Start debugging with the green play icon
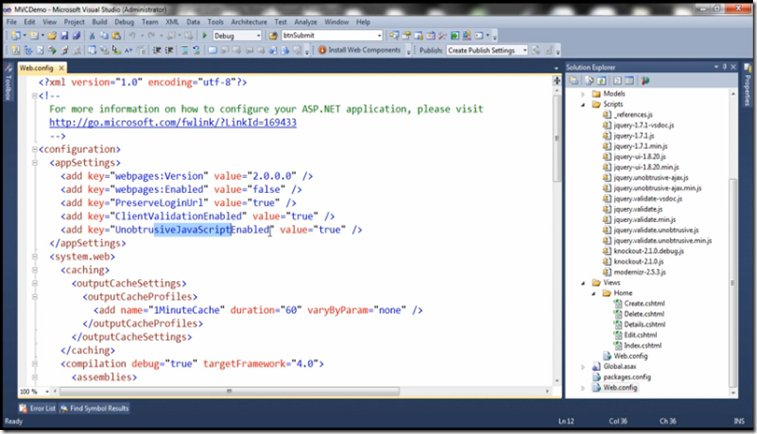The height and width of the screenshot is (434, 757). click(x=205, y=36)
